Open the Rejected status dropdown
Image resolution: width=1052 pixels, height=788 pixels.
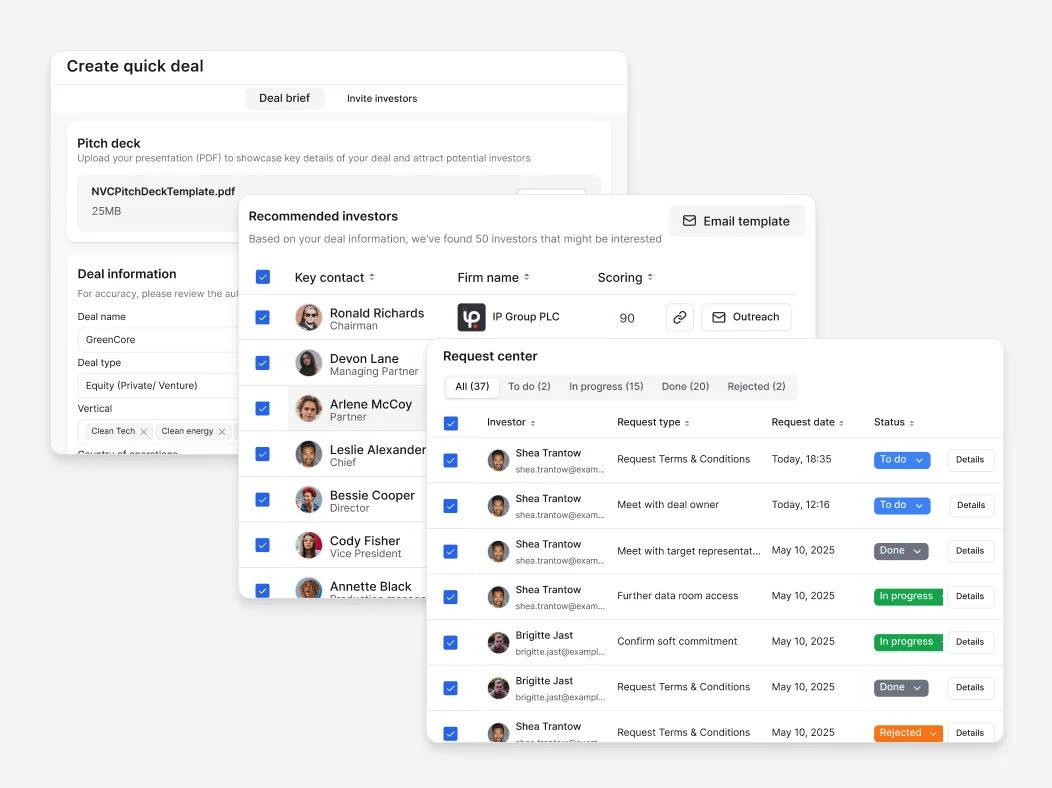(x=908, y=733)
